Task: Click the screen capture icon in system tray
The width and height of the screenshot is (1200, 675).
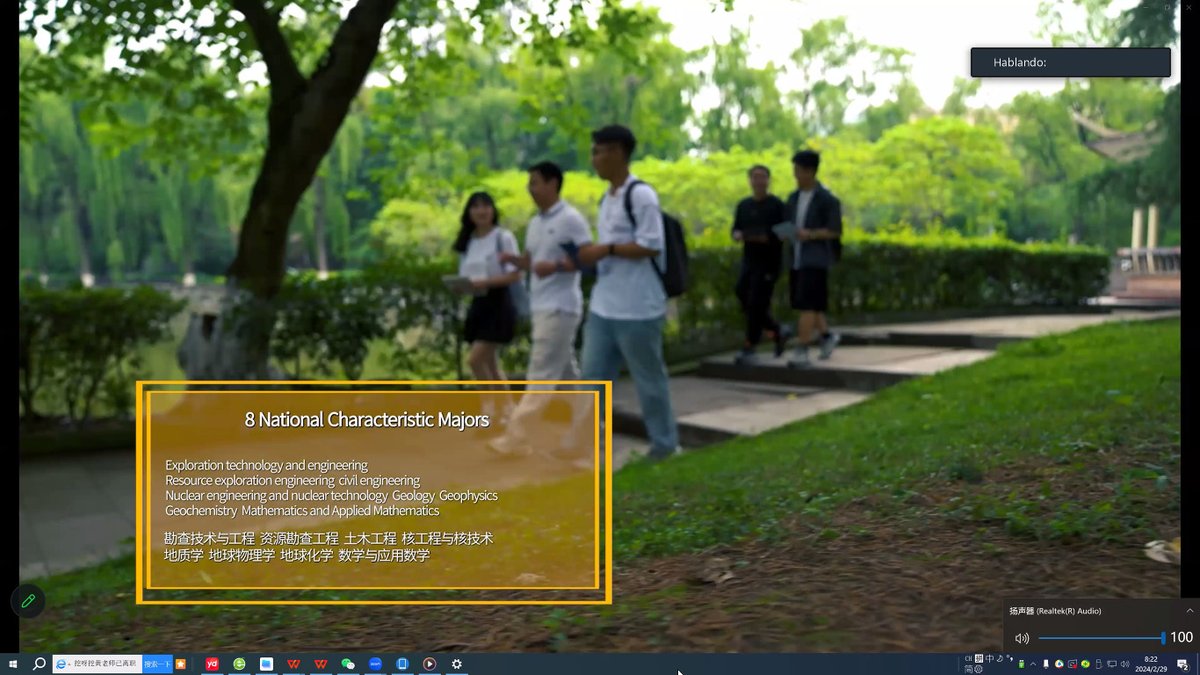Action: tap(1072, 663)
